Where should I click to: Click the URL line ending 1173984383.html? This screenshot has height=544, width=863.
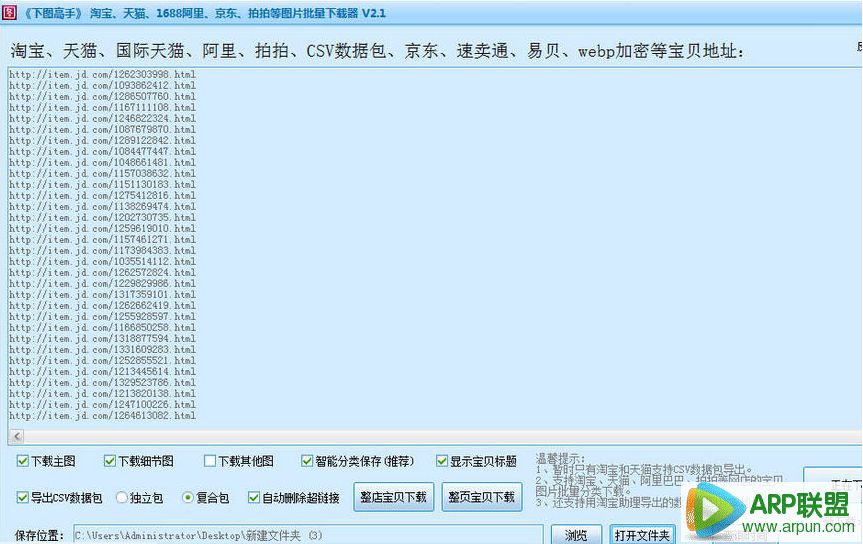coord(102,251)
